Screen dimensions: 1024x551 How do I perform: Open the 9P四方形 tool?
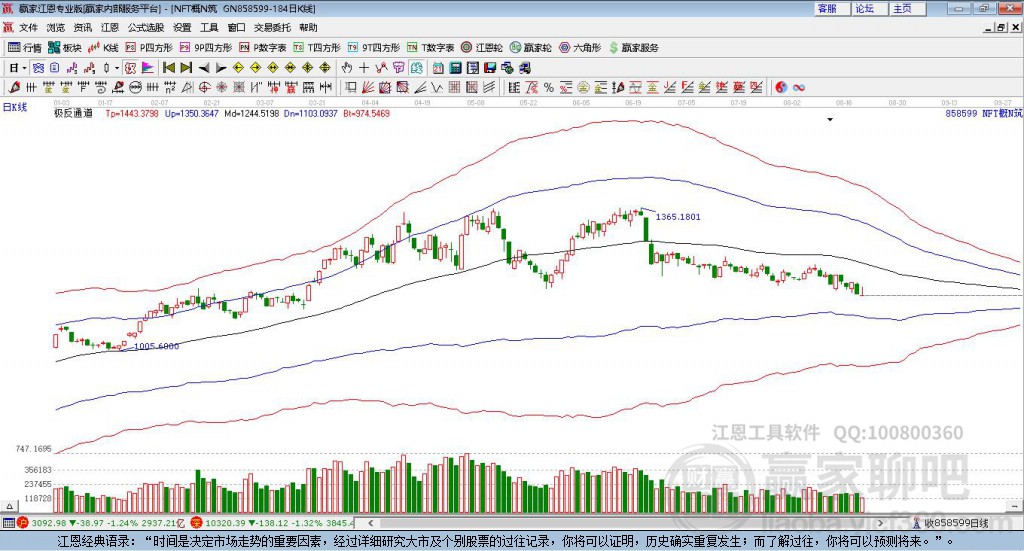tap(206, 48)
